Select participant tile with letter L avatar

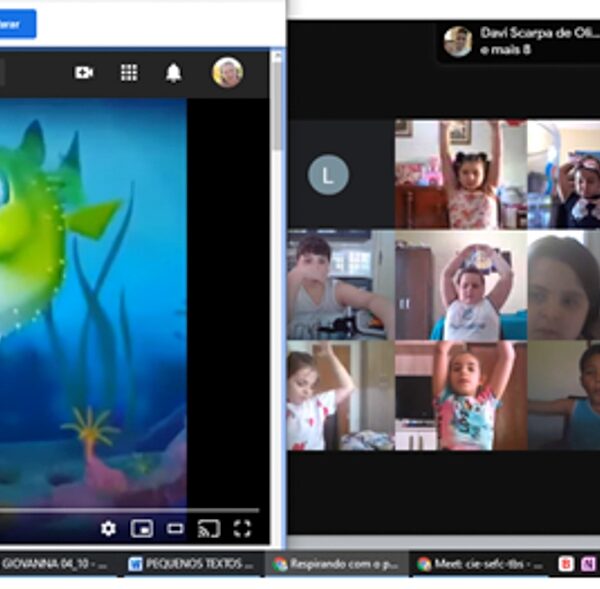328,175
